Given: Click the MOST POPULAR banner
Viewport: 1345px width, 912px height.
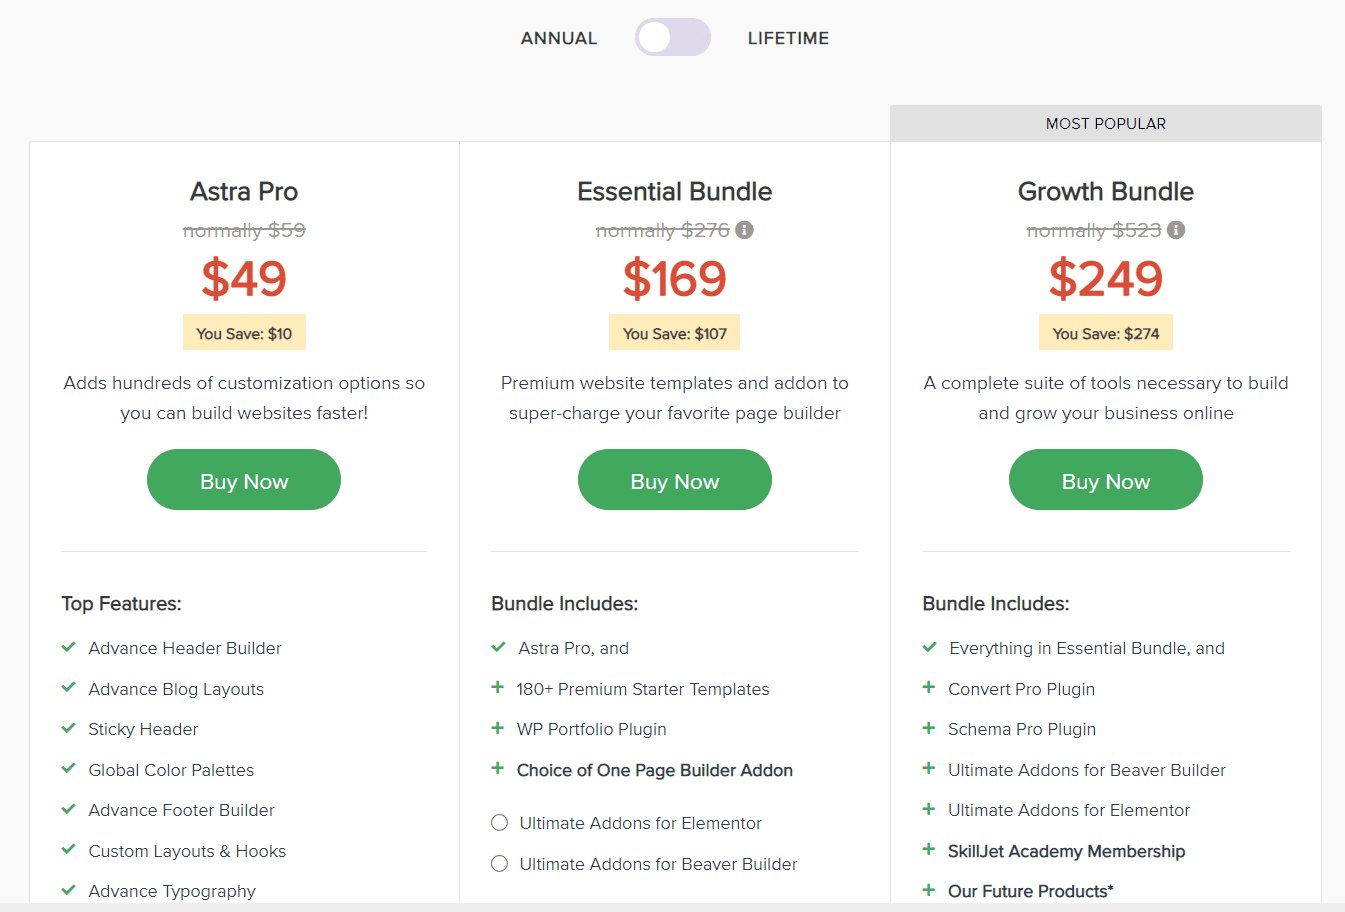Looking at the screenshot, I should point(1106,124).
